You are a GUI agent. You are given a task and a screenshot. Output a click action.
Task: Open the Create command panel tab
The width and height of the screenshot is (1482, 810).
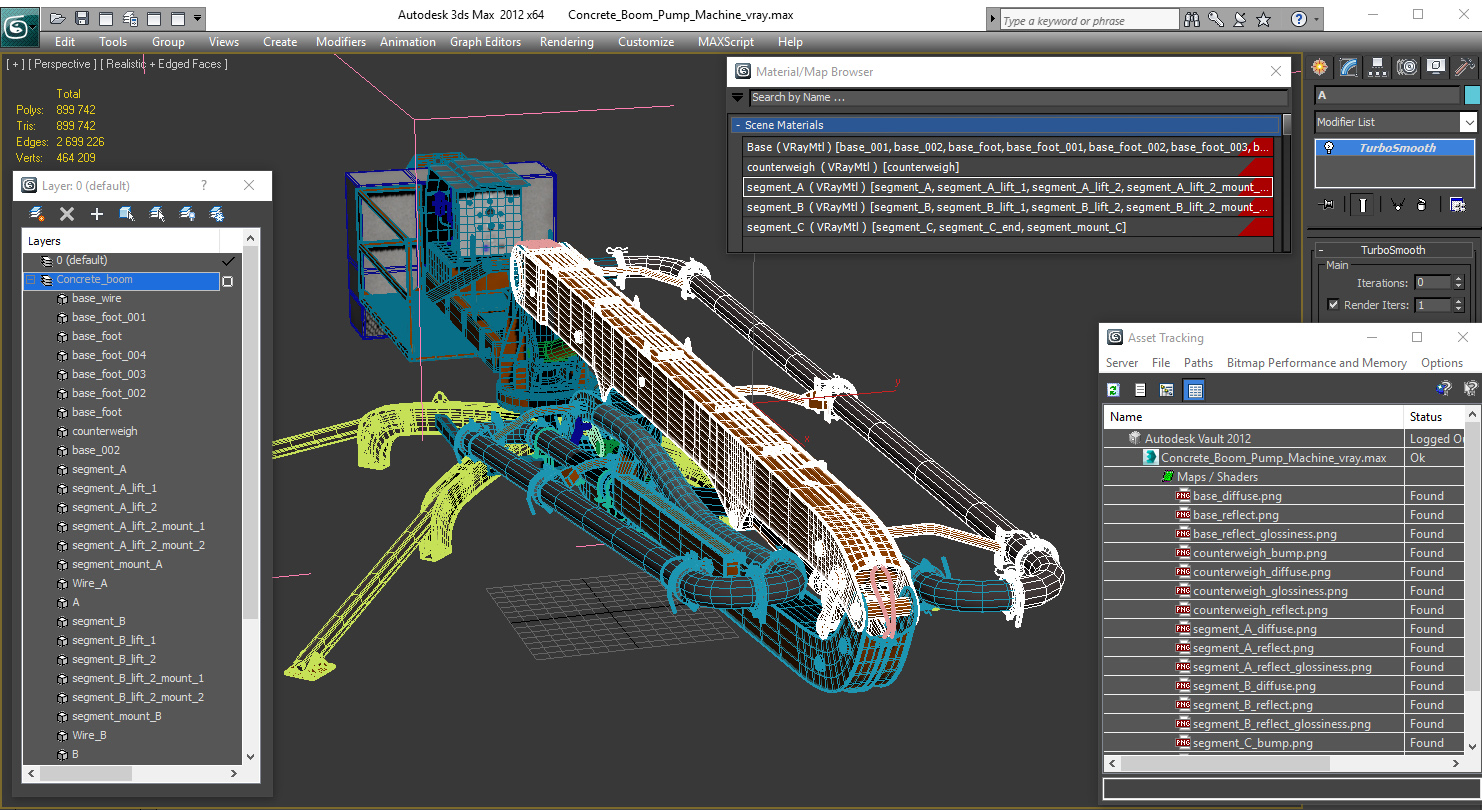(x=1320, y=67)
